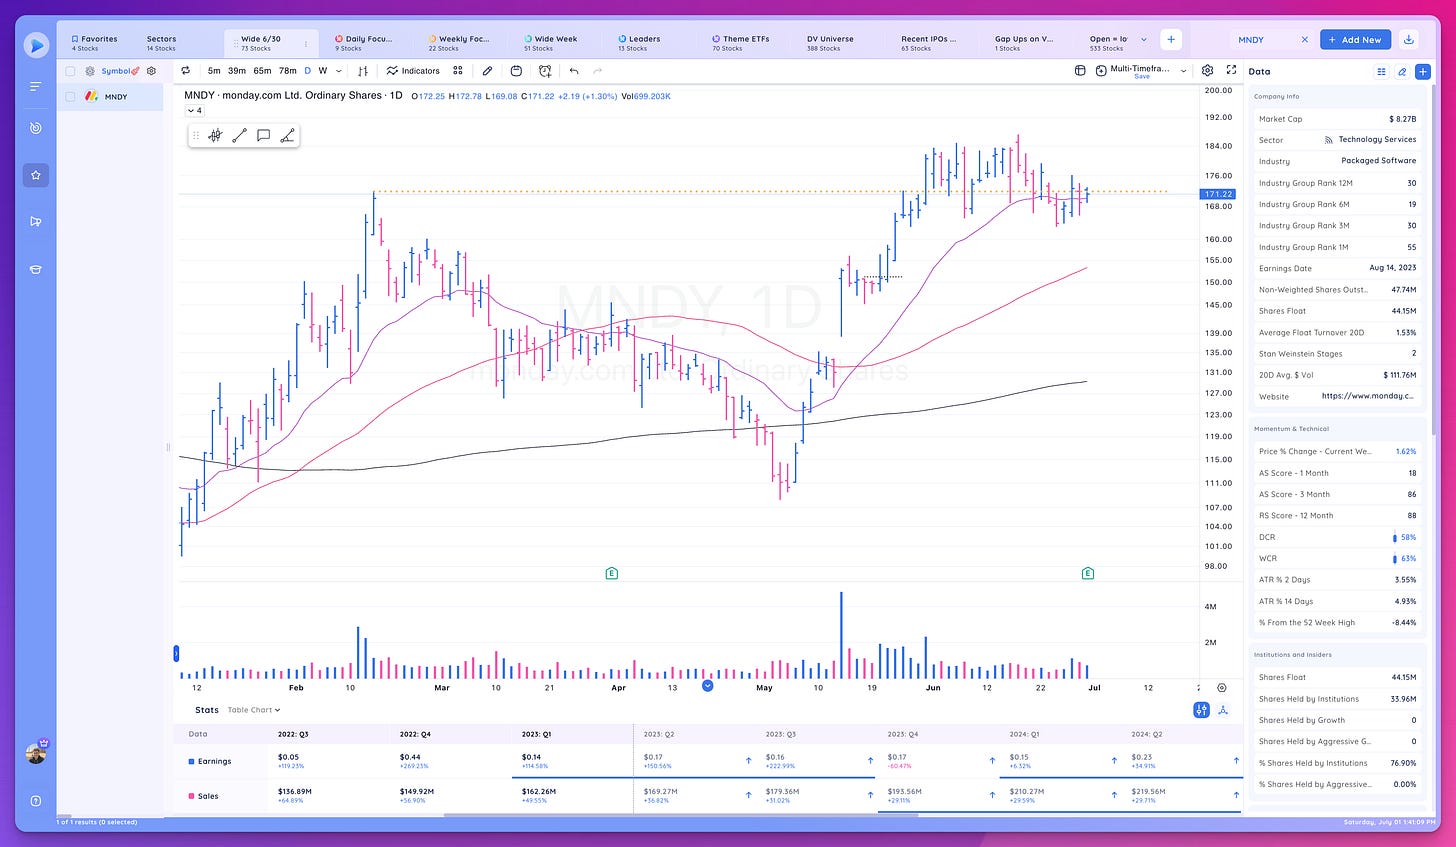Click the blue volume pane handle on left edge
Screen dimensions: 1456x847
176,654
